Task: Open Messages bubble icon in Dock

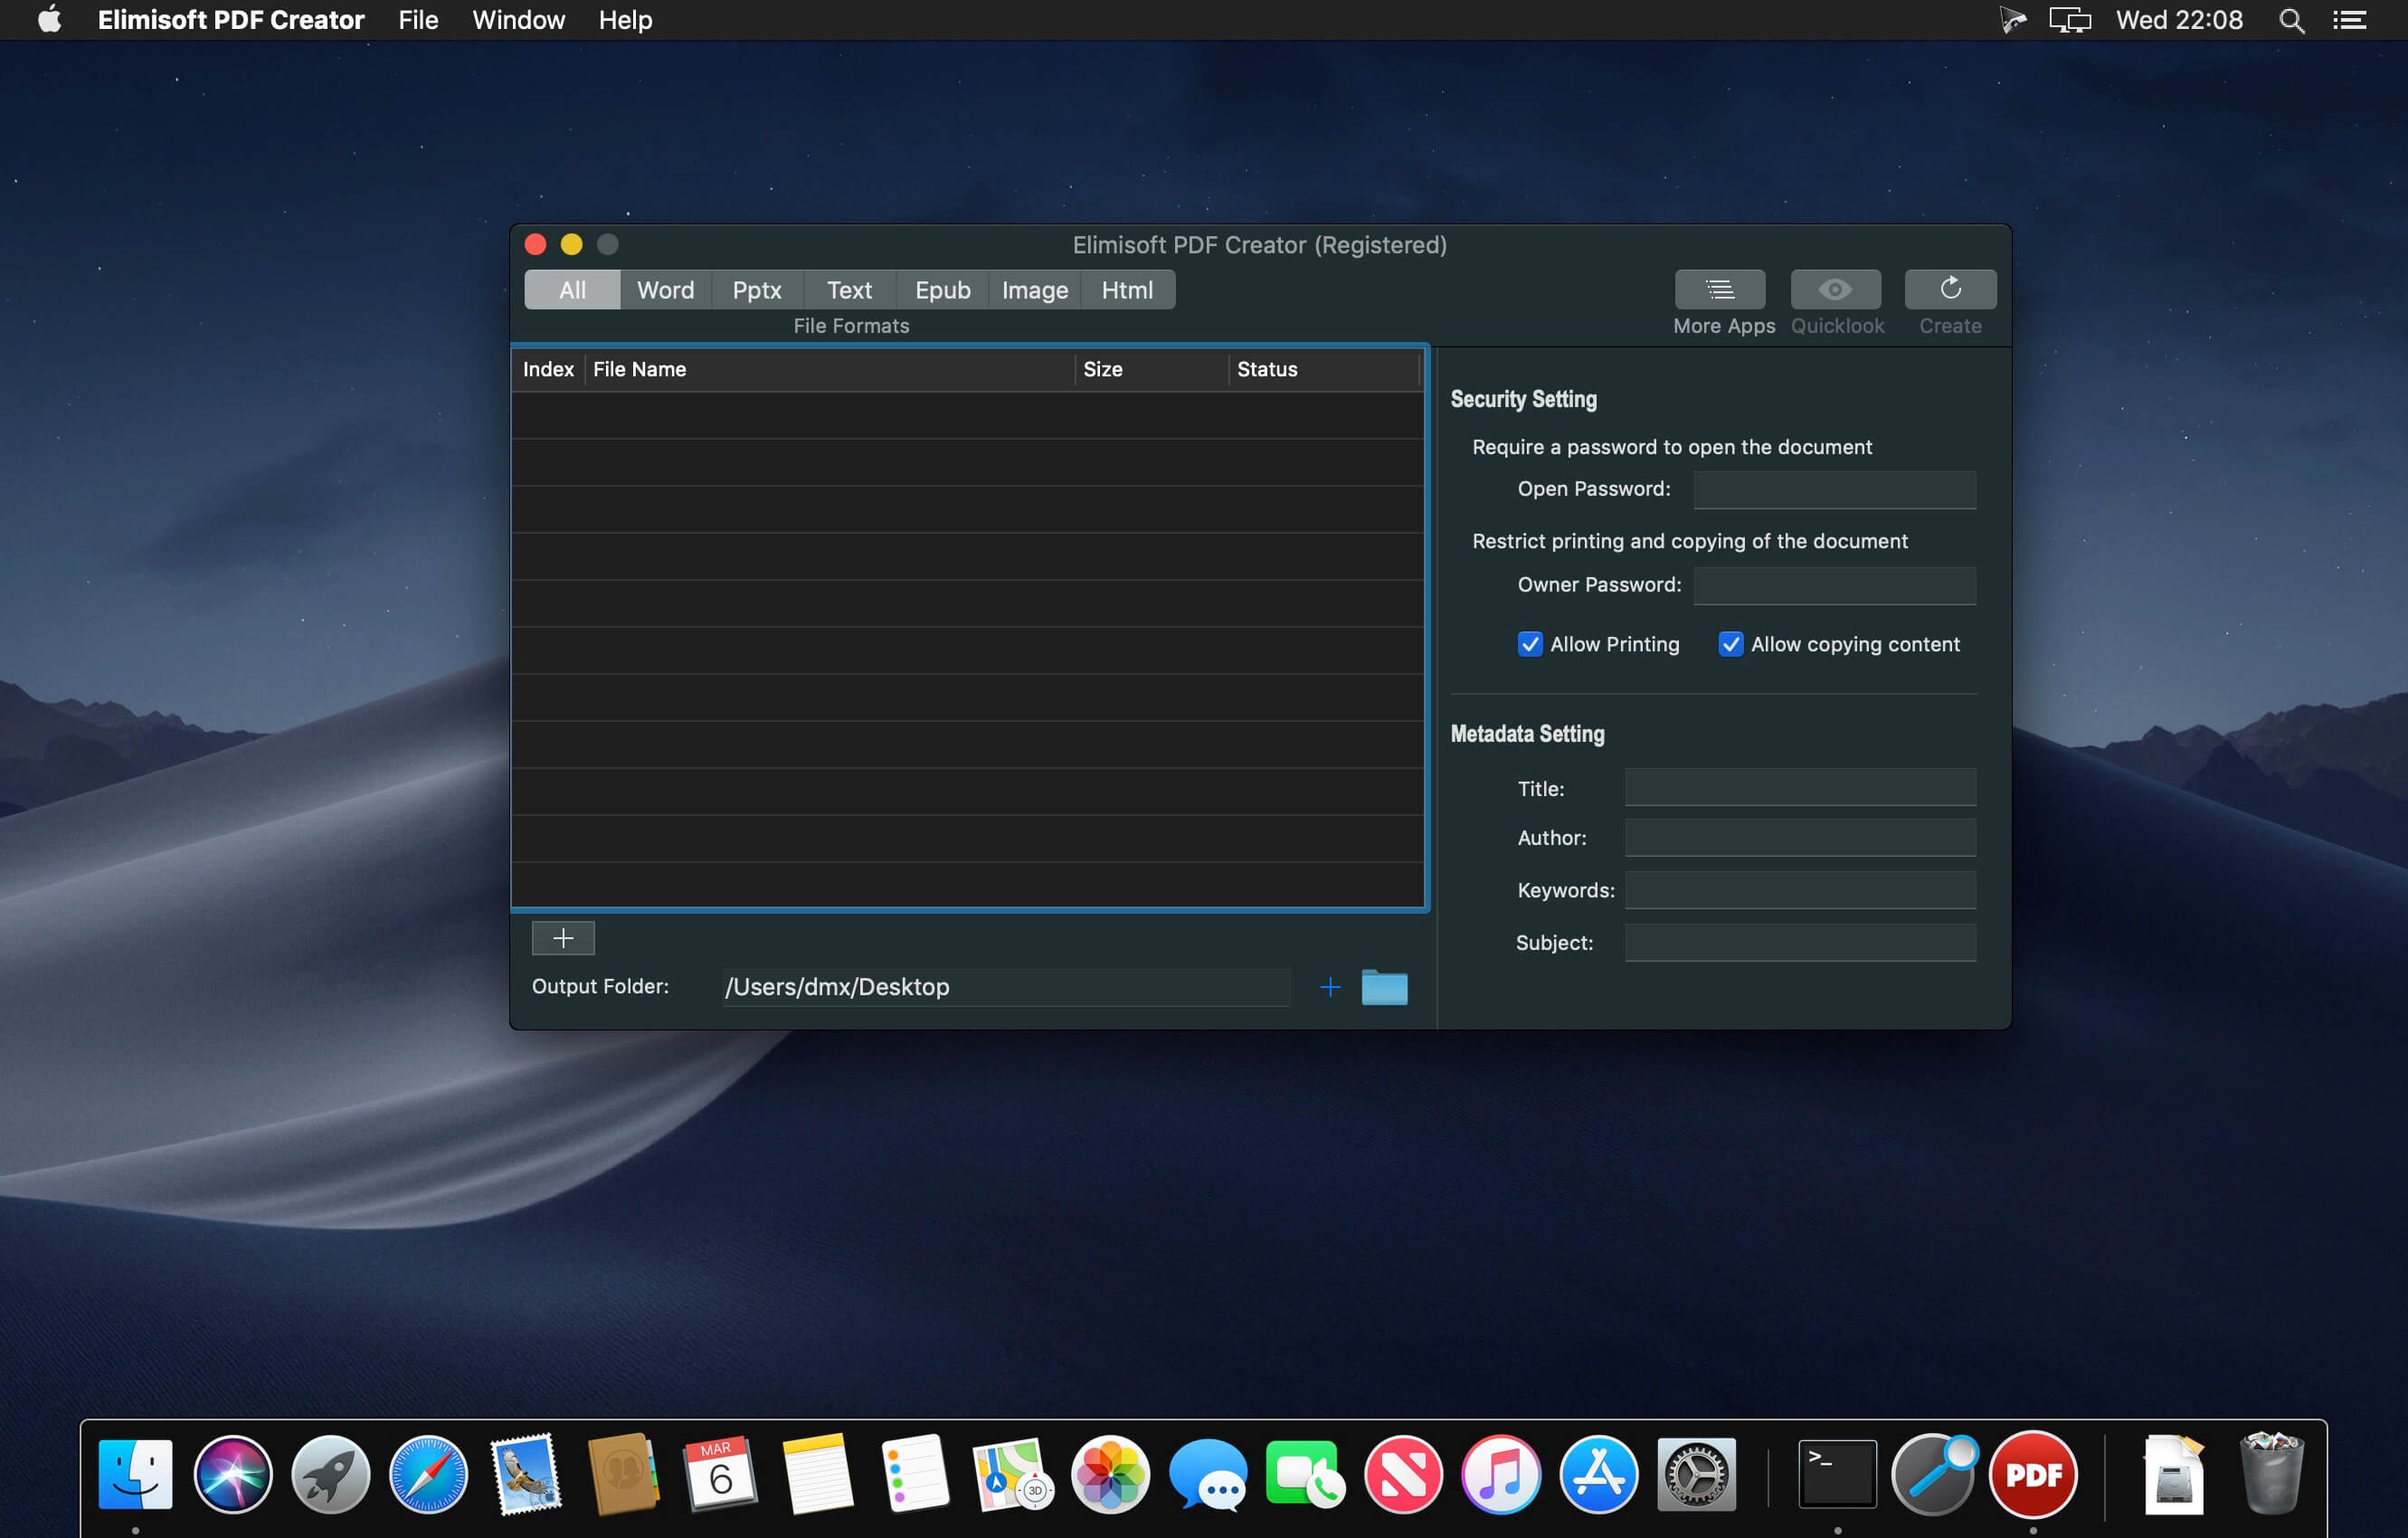Action: coord(1208,1474)
